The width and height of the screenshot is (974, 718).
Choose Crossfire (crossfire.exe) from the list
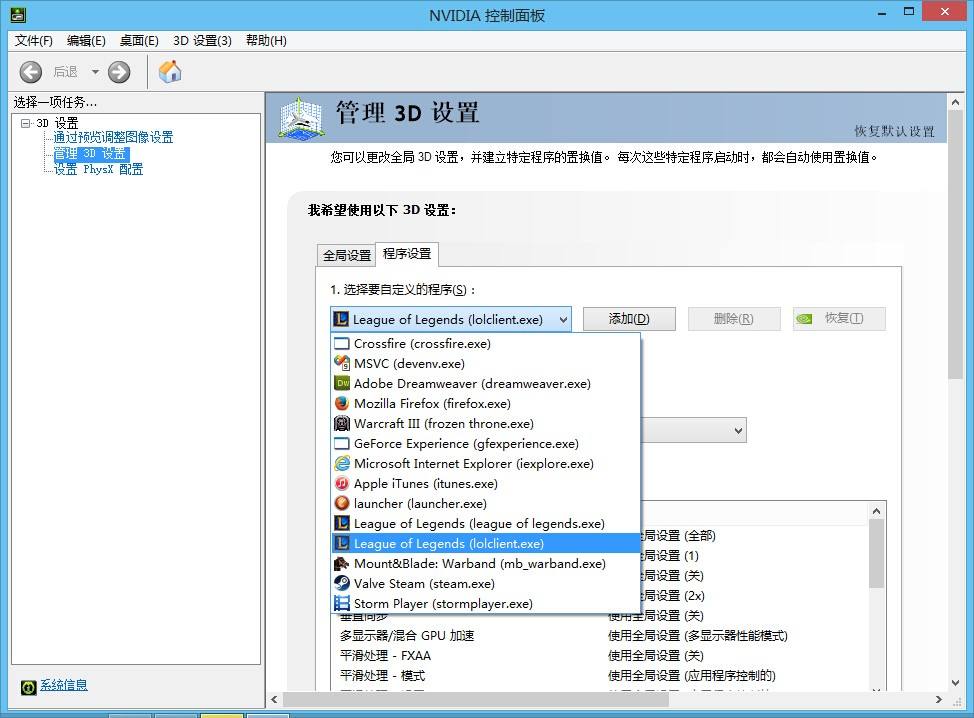[x=486, y=343]
